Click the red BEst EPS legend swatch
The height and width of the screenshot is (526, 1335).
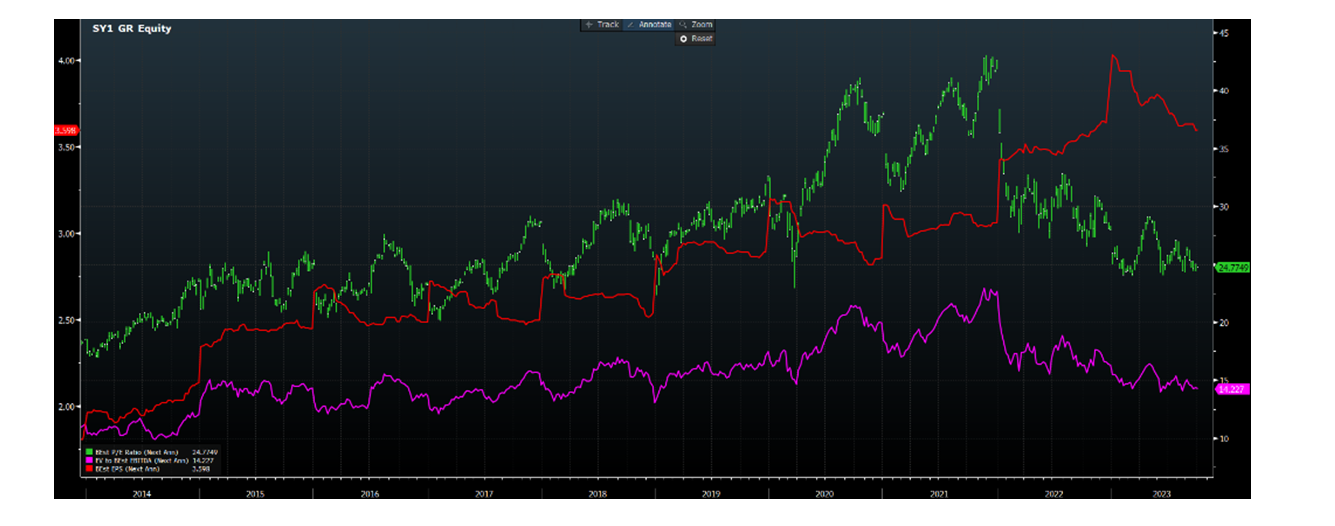click(86, 468)
